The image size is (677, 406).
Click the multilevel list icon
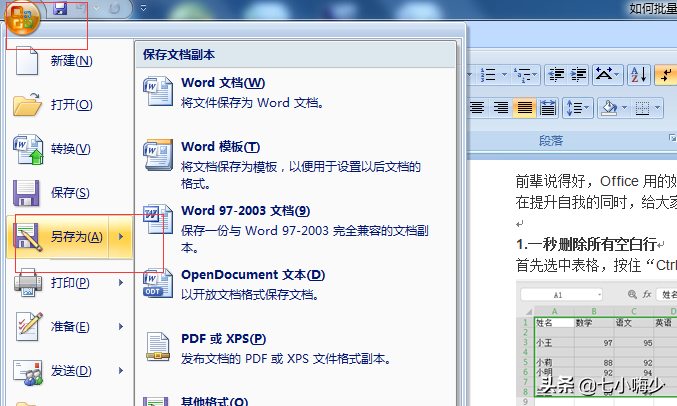[x=522, y=75]
